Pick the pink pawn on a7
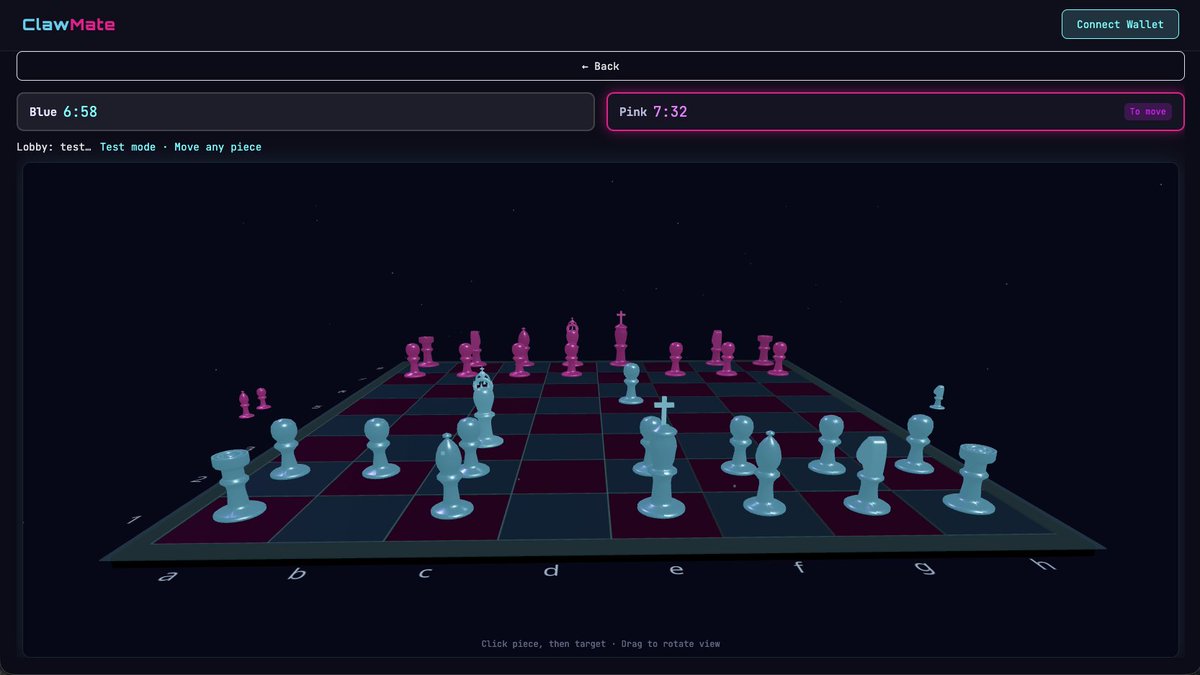This screenshot has width=1200, height=675. pos(413,360)
